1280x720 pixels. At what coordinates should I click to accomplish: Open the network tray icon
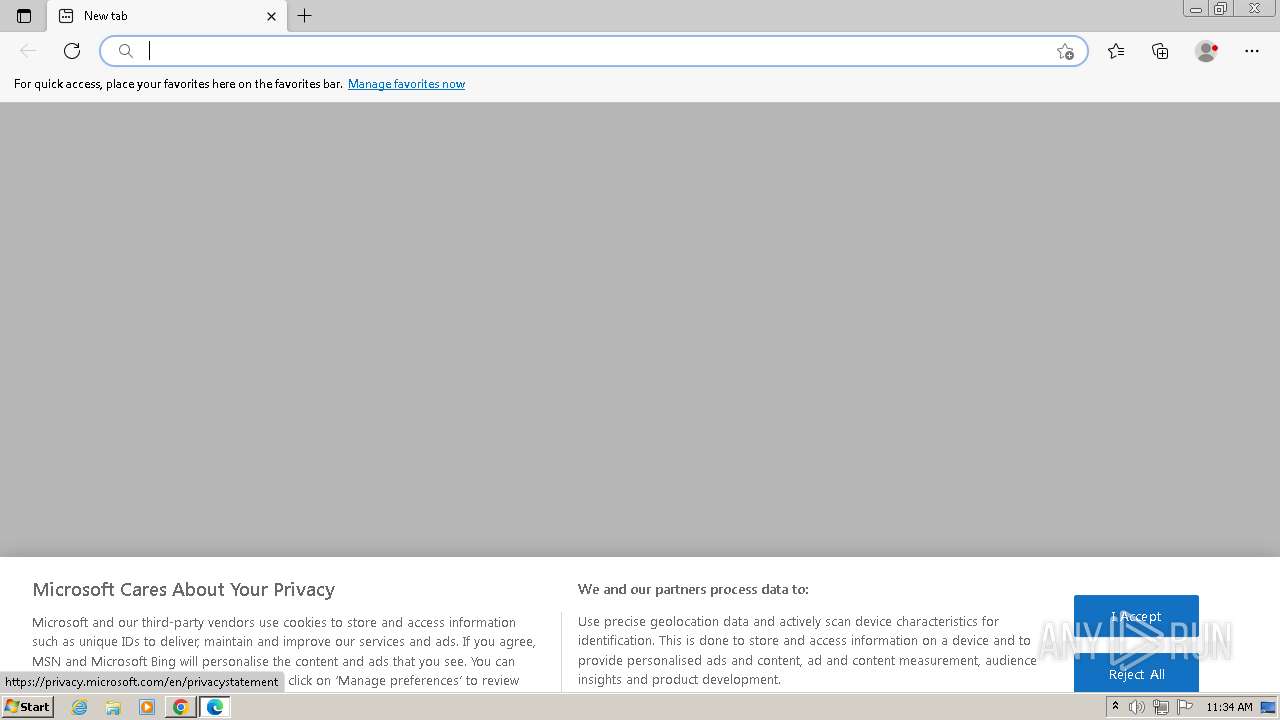coord(1161,707)
